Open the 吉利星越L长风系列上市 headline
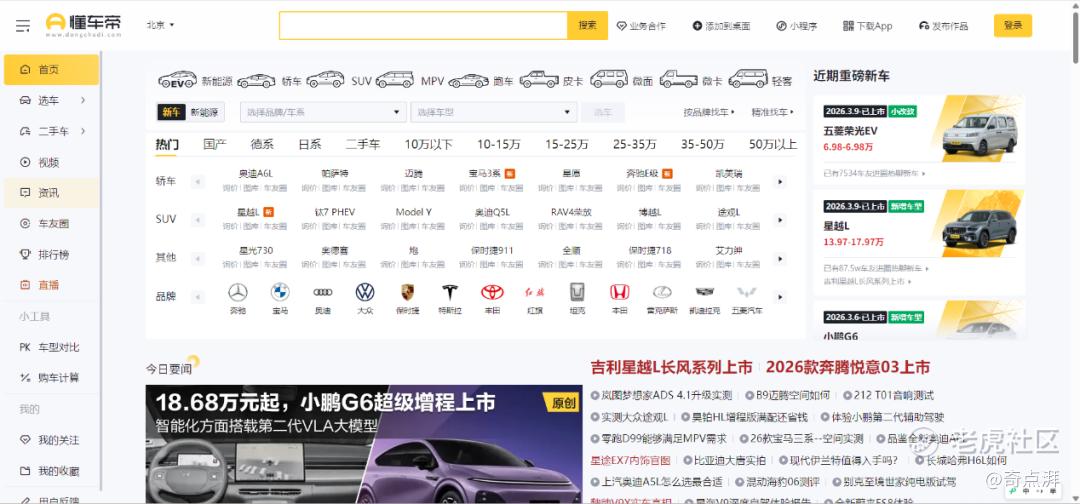 pyautogui.click(x=672, y=367)
